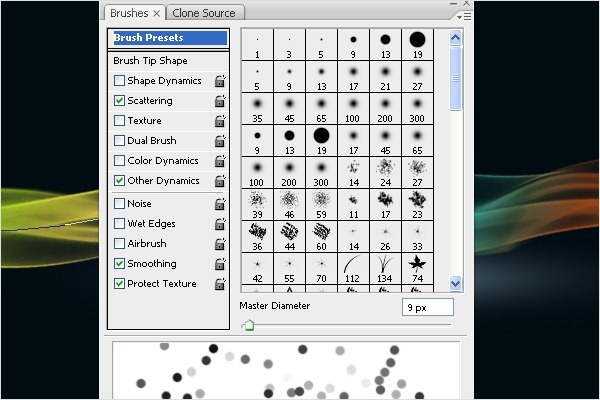This screenshot has height=400, width=600.
Task: Disable the Other Dynamics checkbox
Action: coord(119,181)
